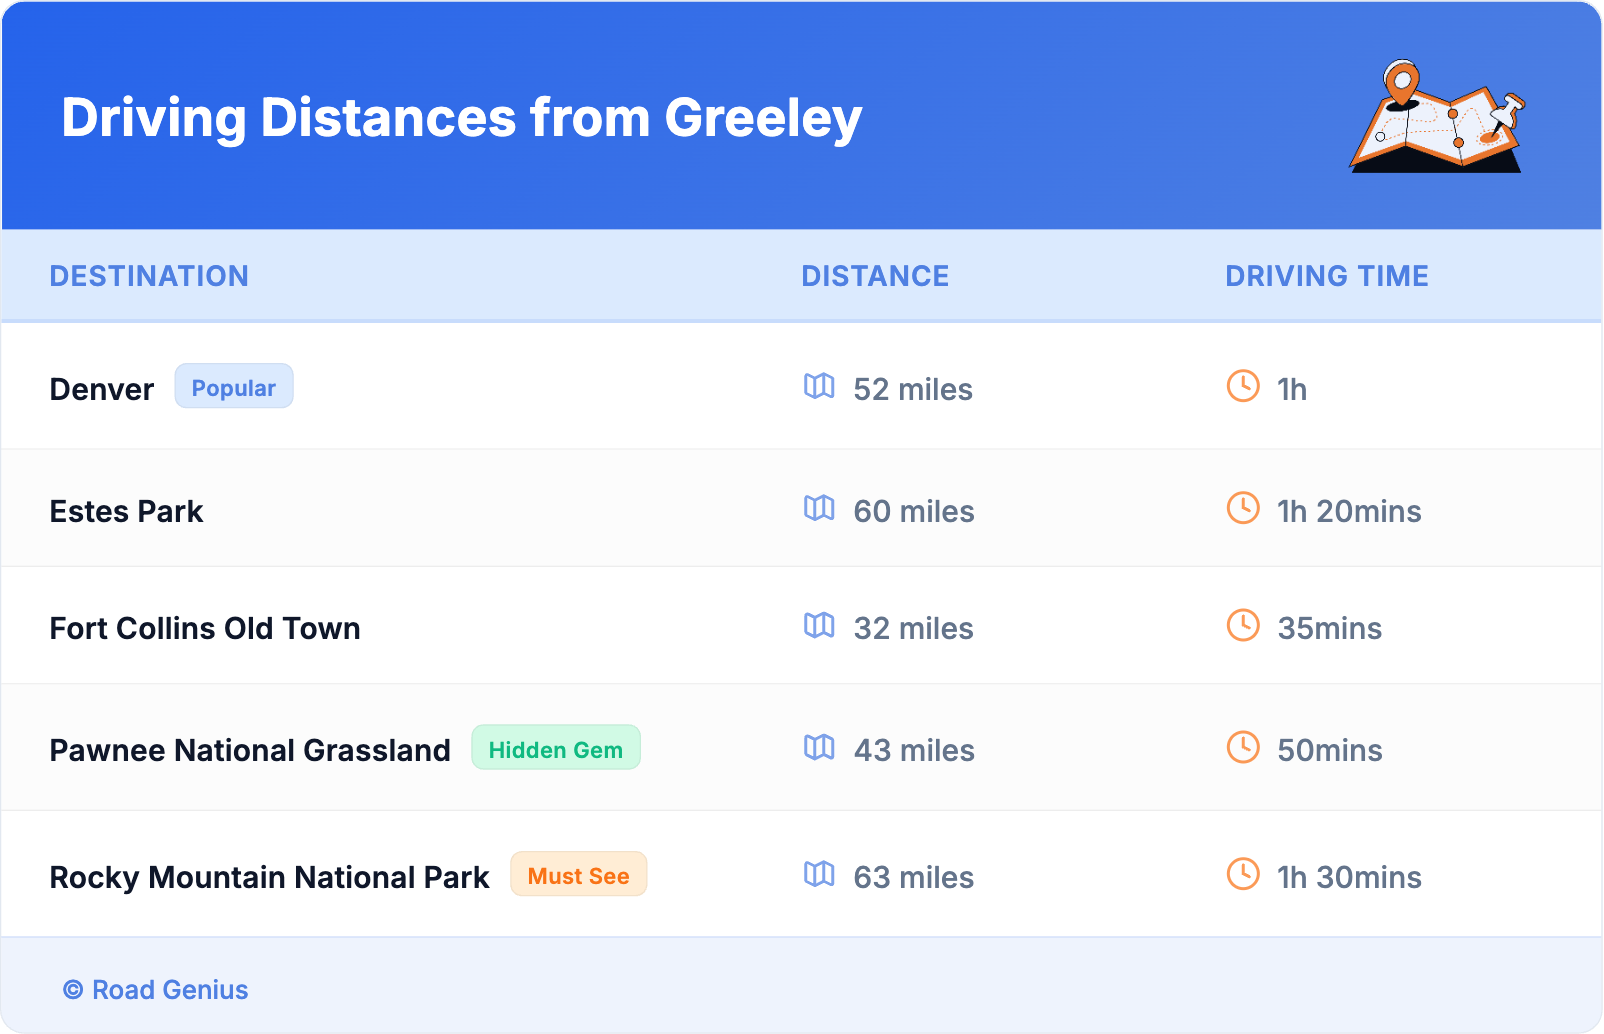Click the clock icon beside 35mins
This screenshot has height=1034, width=1604.
[x=1243, y=625]
